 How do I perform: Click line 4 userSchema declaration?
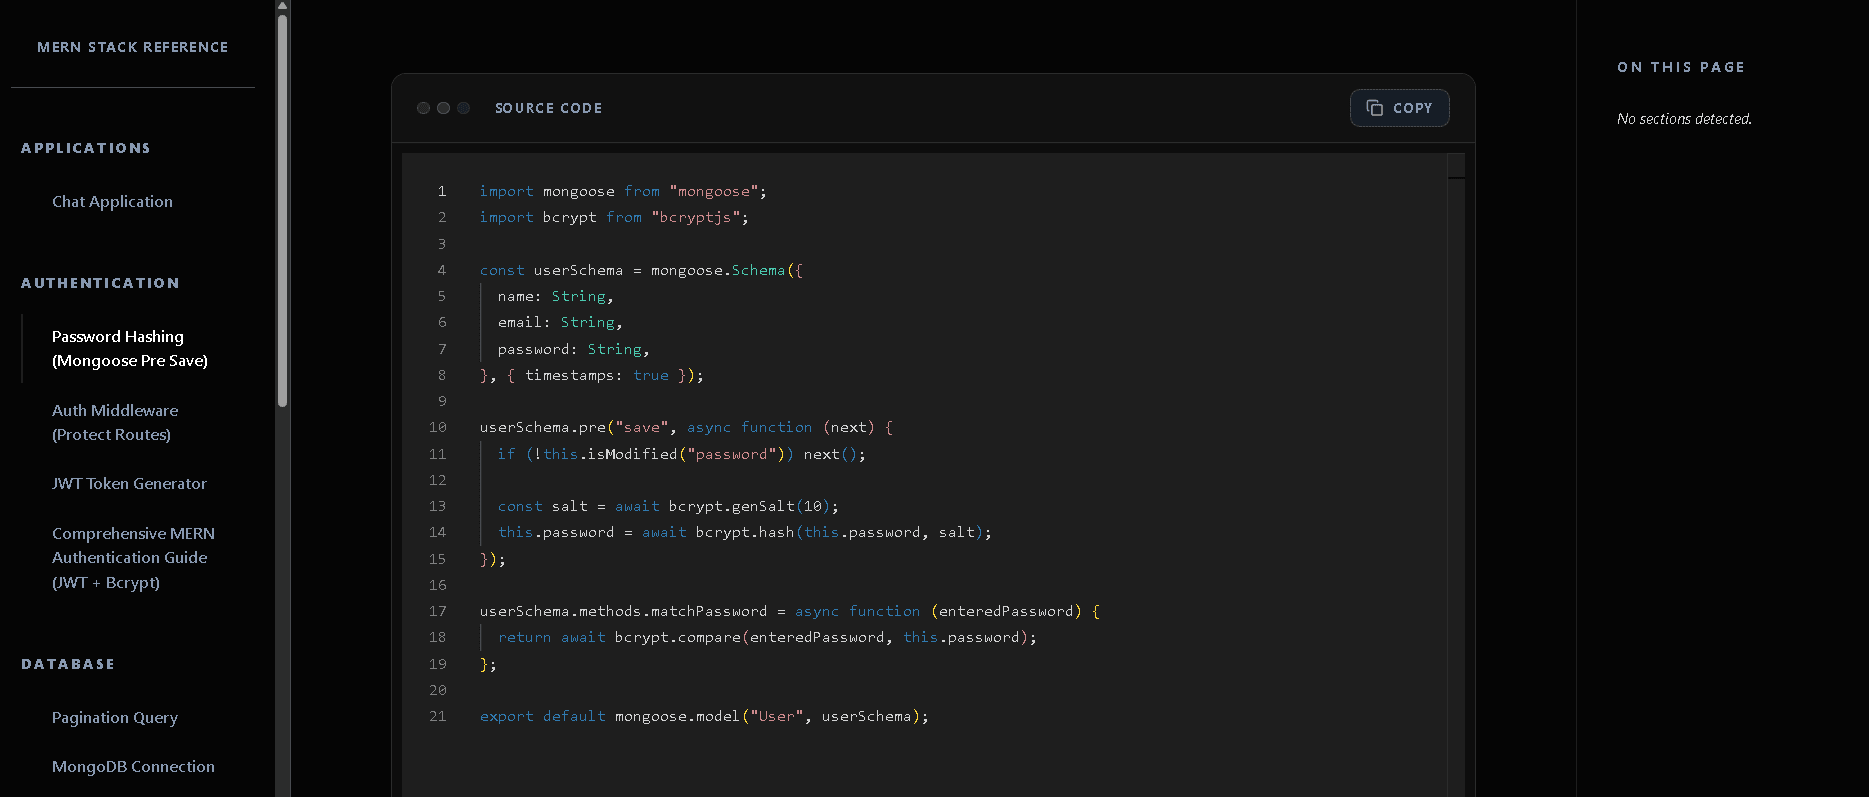(x=641, y=270)
